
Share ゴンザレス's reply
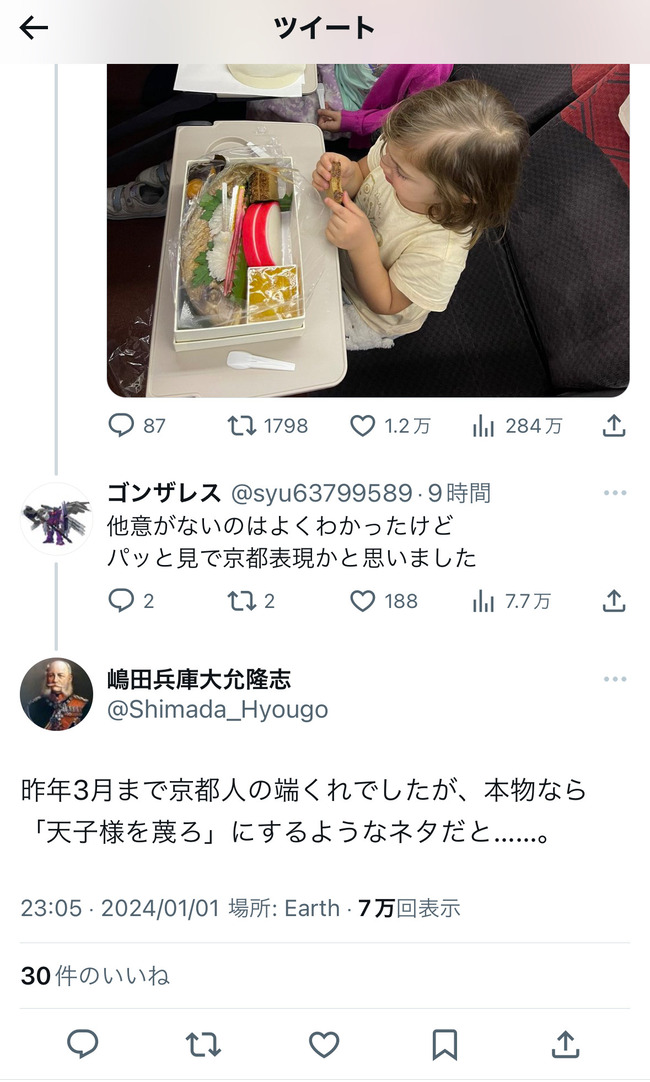pos(613,601)
